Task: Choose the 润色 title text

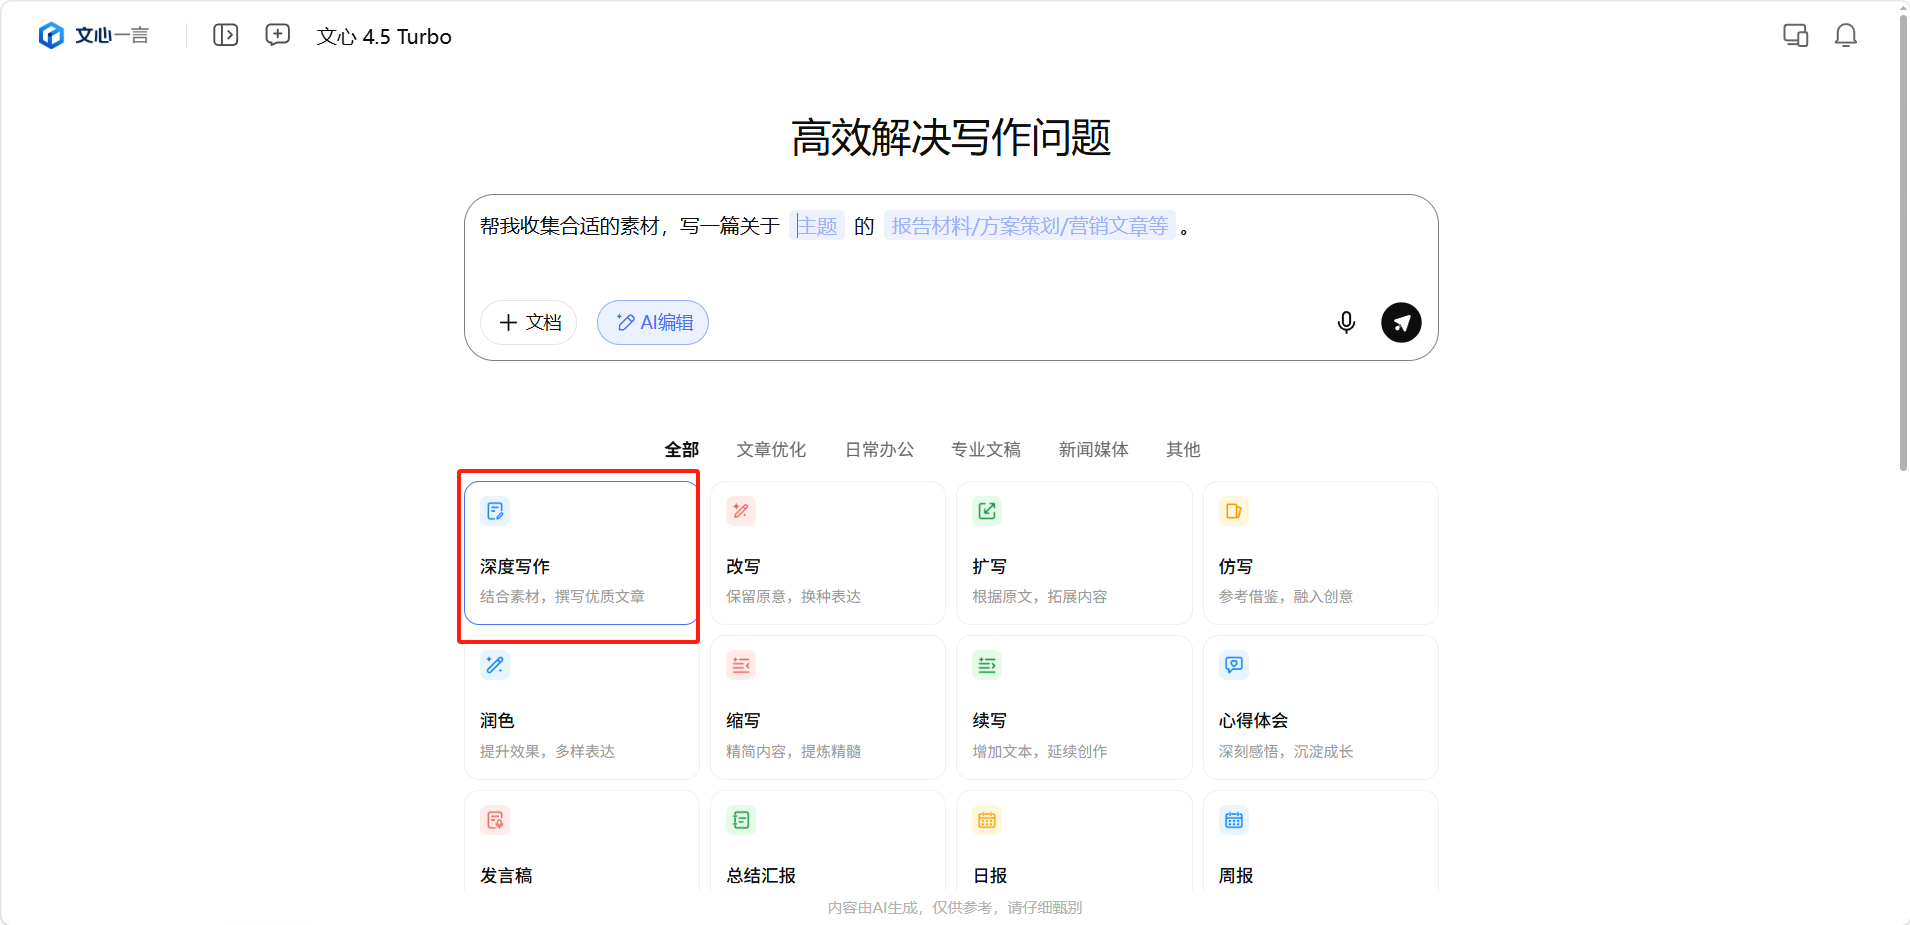Action: [497, 720]
